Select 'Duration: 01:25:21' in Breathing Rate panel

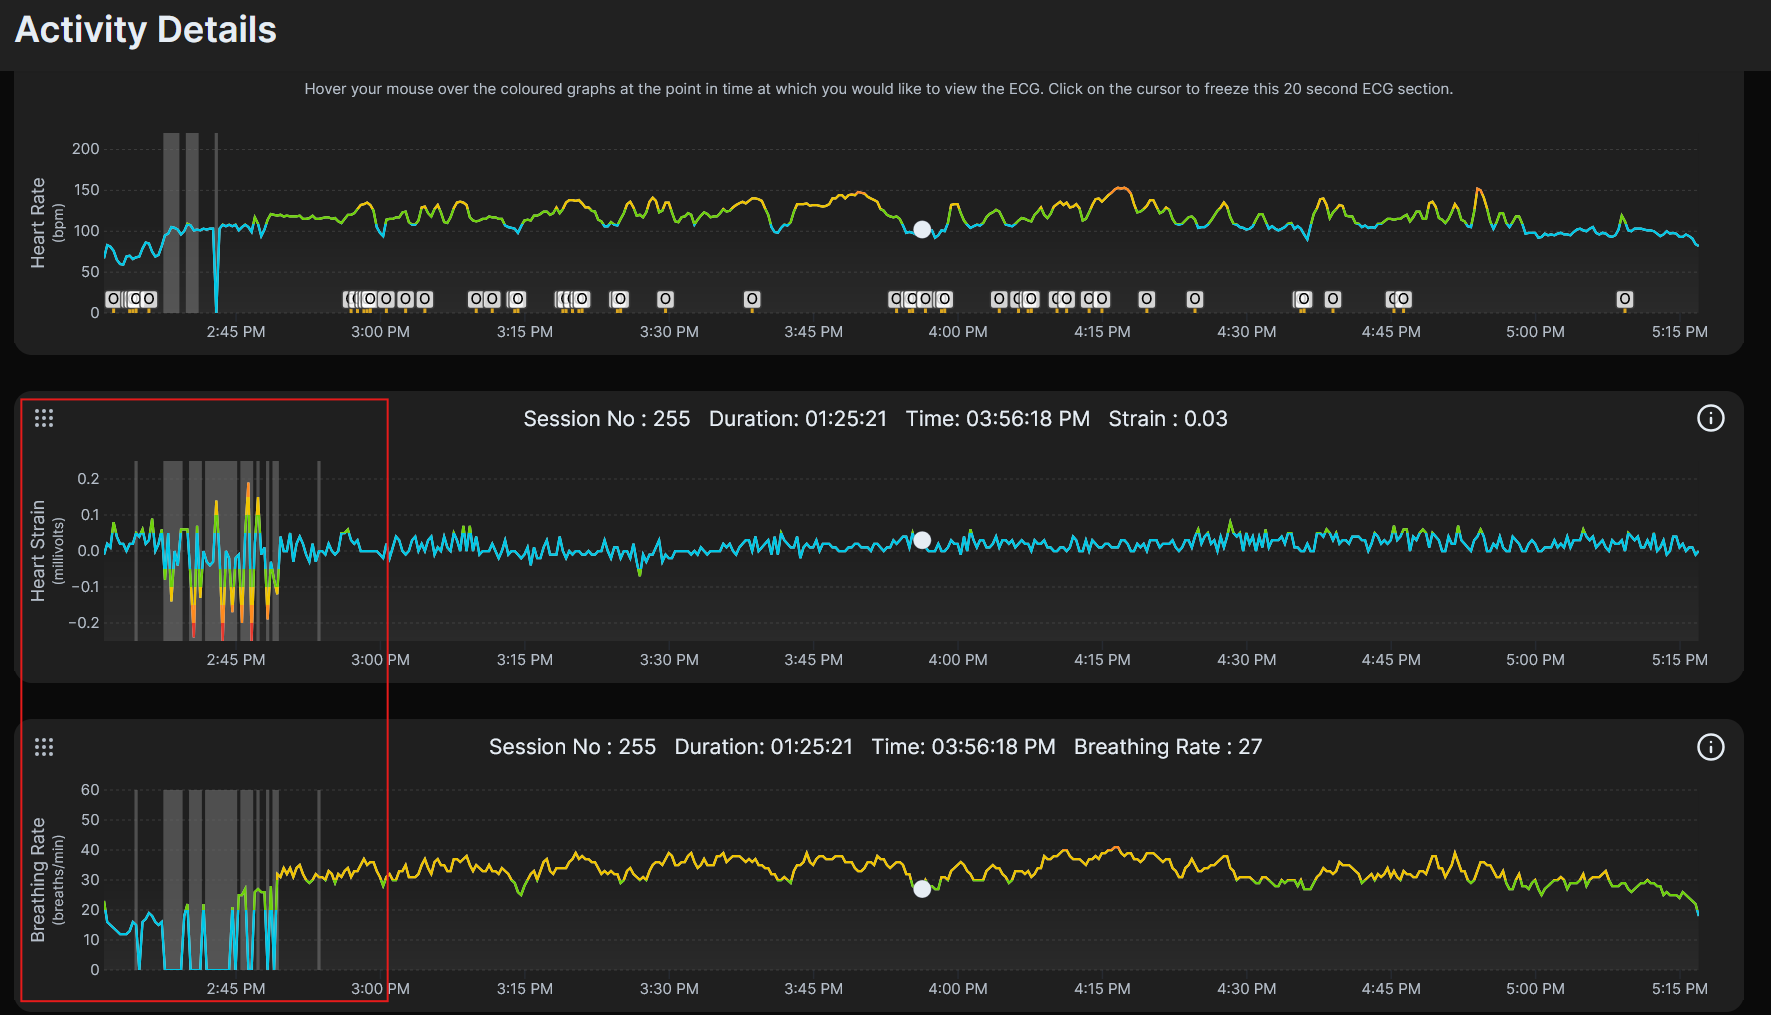pos(763,747)
